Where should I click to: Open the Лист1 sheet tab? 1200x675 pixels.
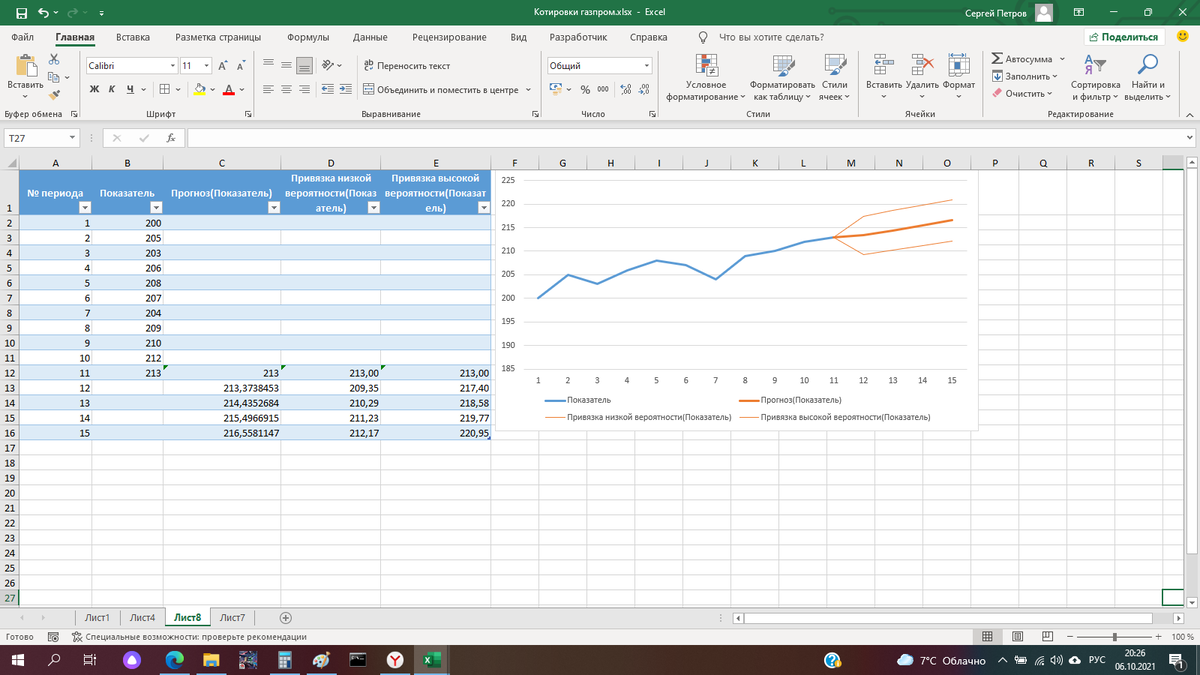point(98,618)
